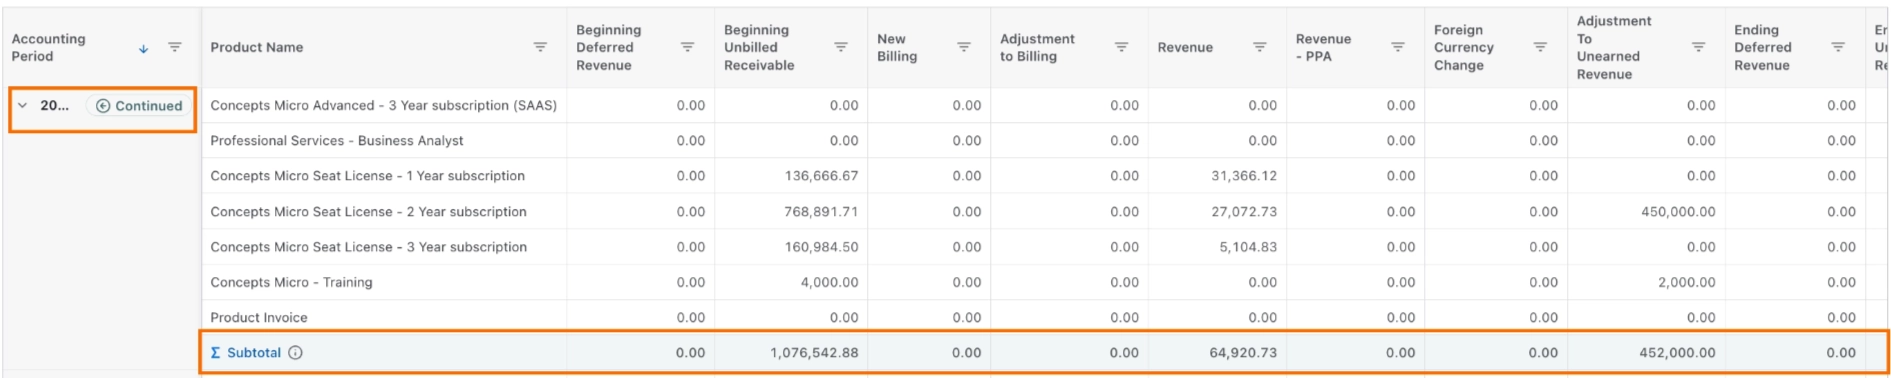This screenshot has width=1891, height=378.
Task: Click the Product Name column header
Action: point(257,47)
